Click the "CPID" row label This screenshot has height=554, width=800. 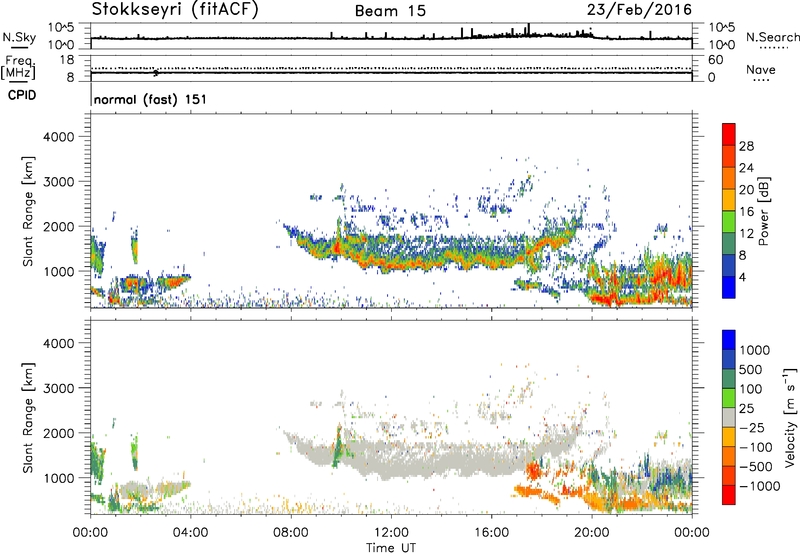click(x=22, y=95)
